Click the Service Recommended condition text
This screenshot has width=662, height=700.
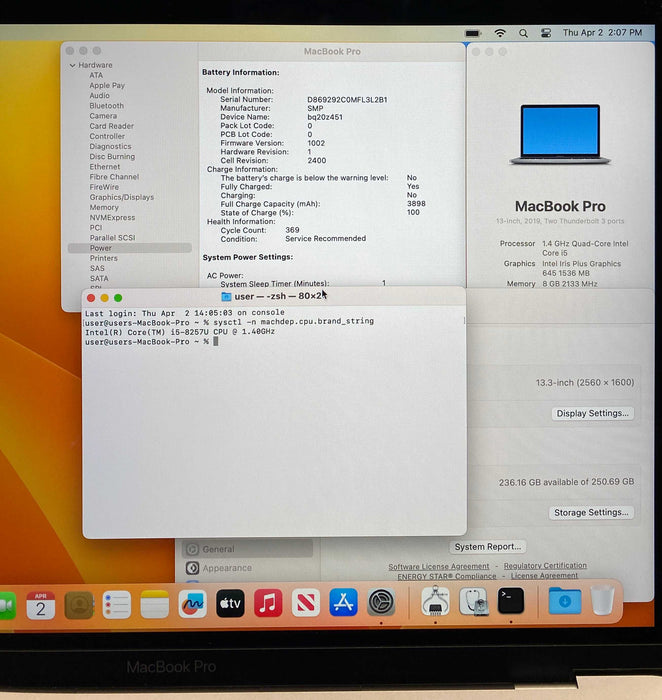coord(325,239)
